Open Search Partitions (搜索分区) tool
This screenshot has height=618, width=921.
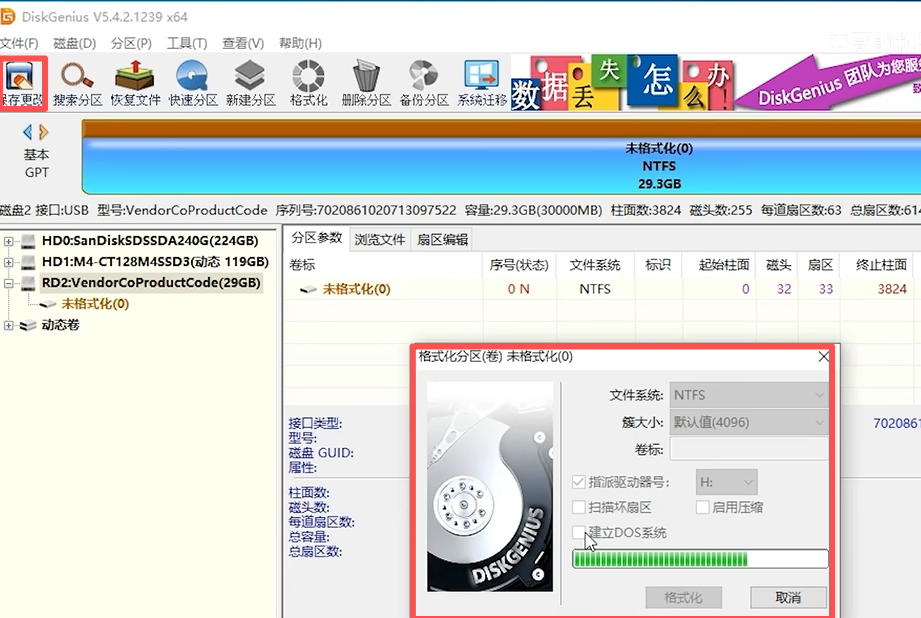[78, 83]
